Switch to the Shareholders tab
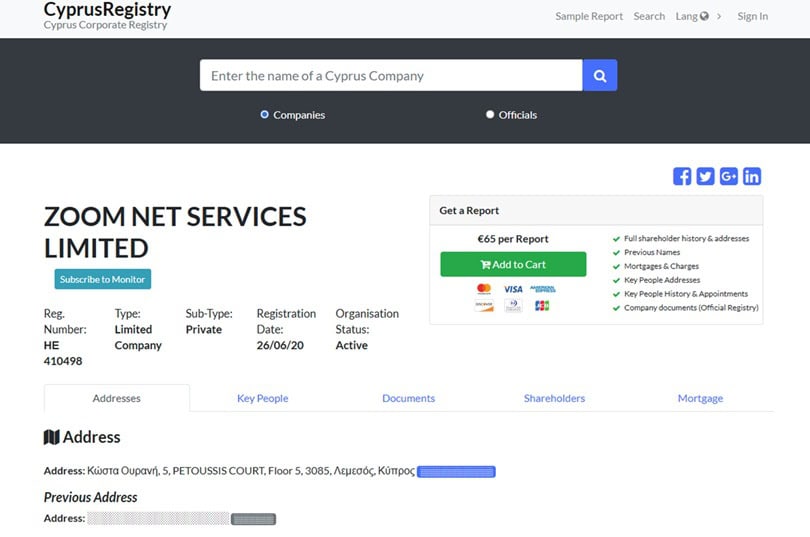Image resolution: width=810 pixels, height=537 pixels. click(x=554, y=398)
